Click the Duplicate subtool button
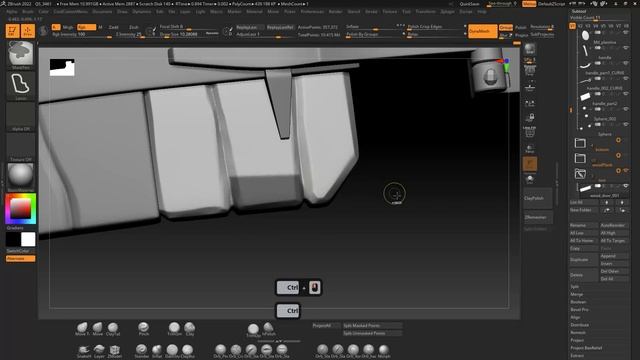This screenshot has width=640, height=360. coord(583,260)
